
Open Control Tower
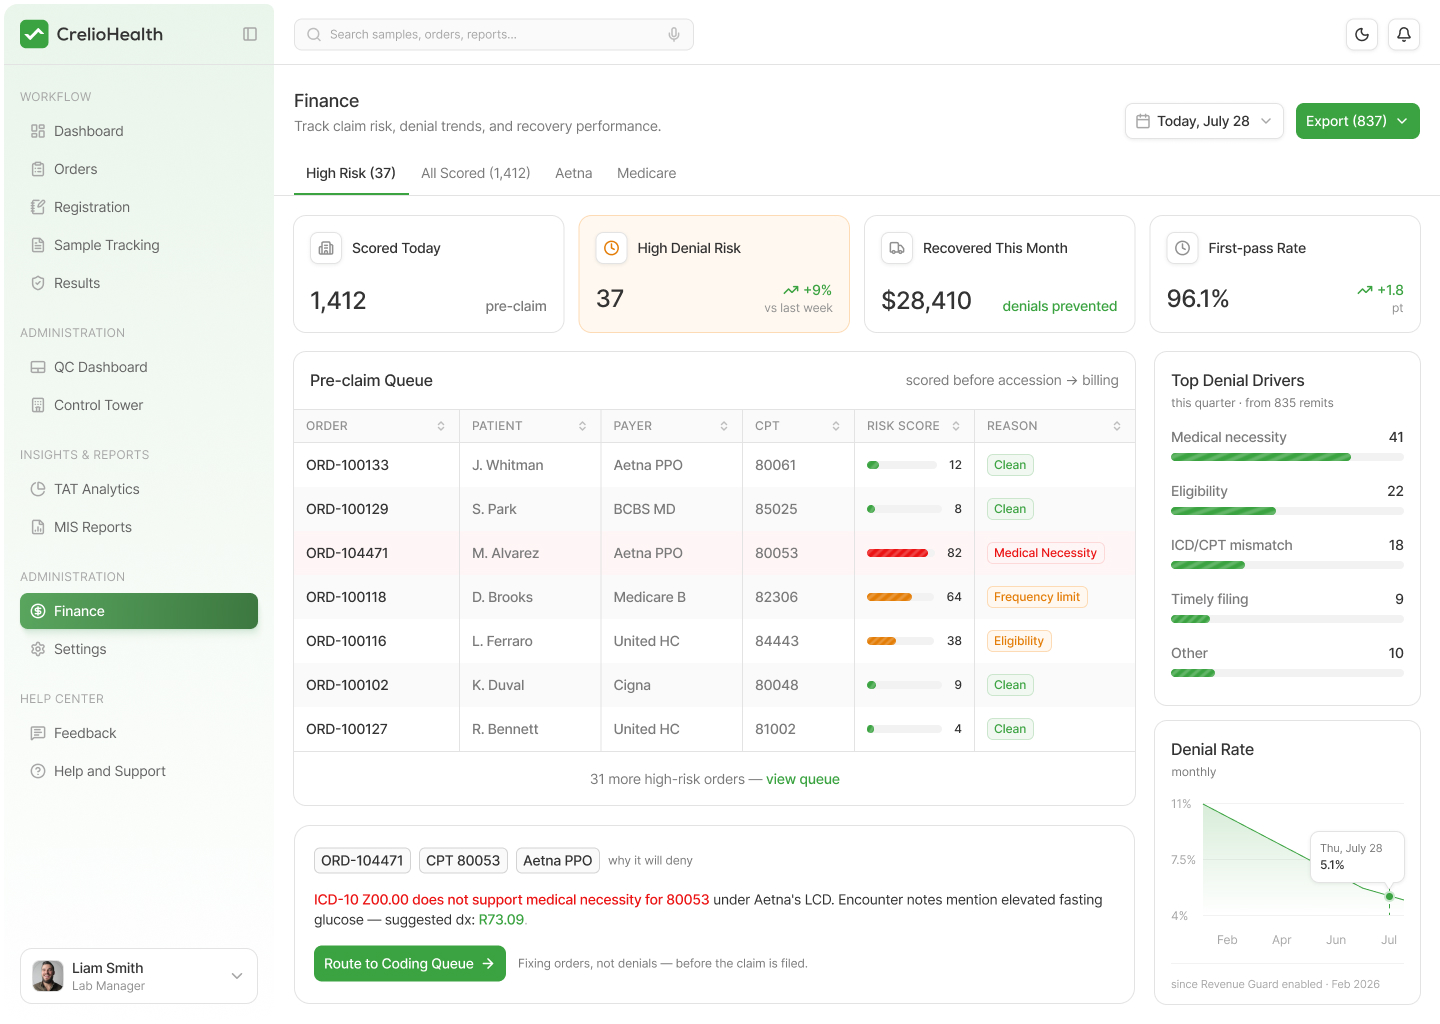(x=139, y=405)
